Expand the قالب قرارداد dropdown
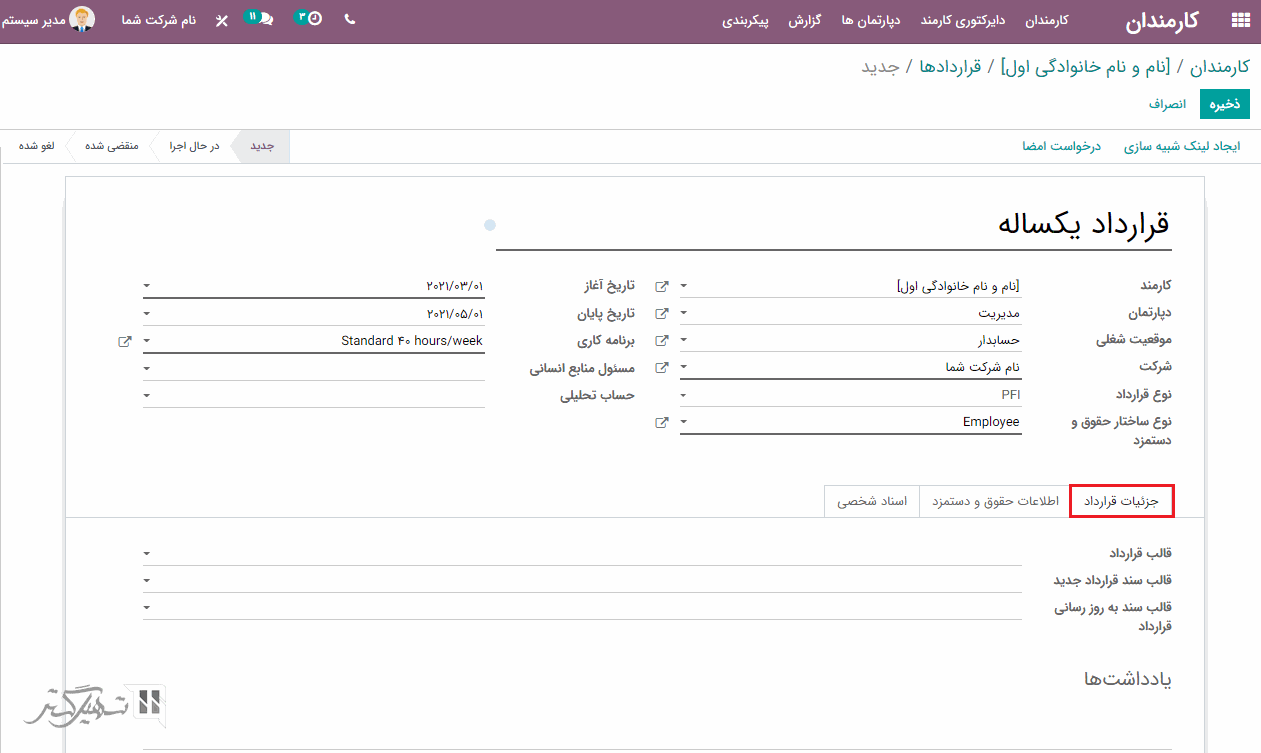This screenshot has height=753, width=1261. coord(147,553)
